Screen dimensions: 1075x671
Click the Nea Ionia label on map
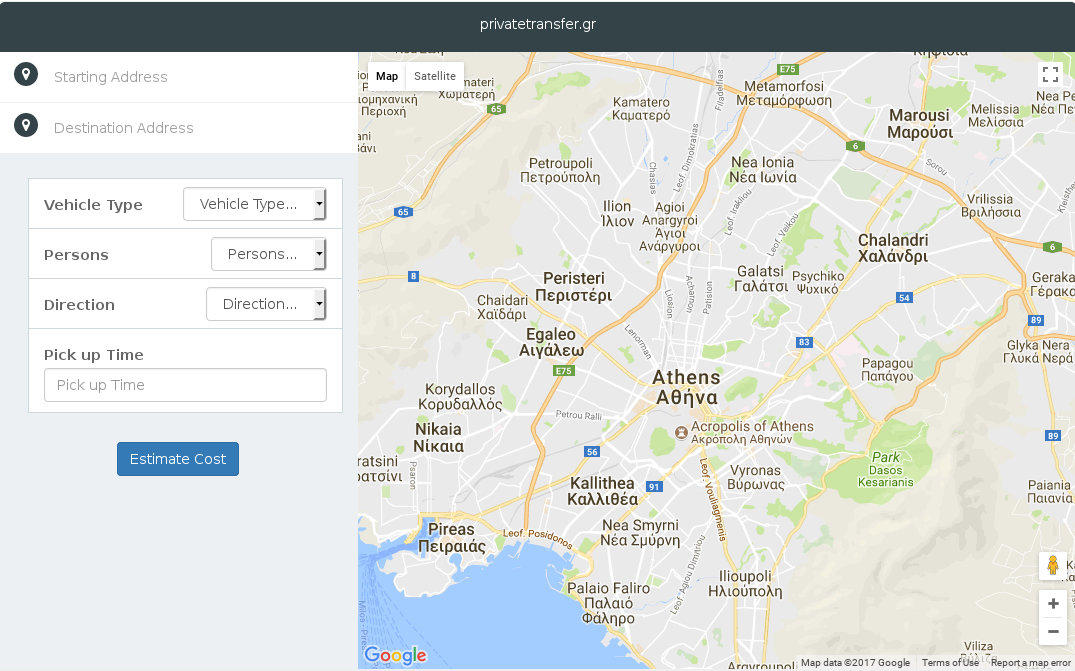click(x=762, y=170)
